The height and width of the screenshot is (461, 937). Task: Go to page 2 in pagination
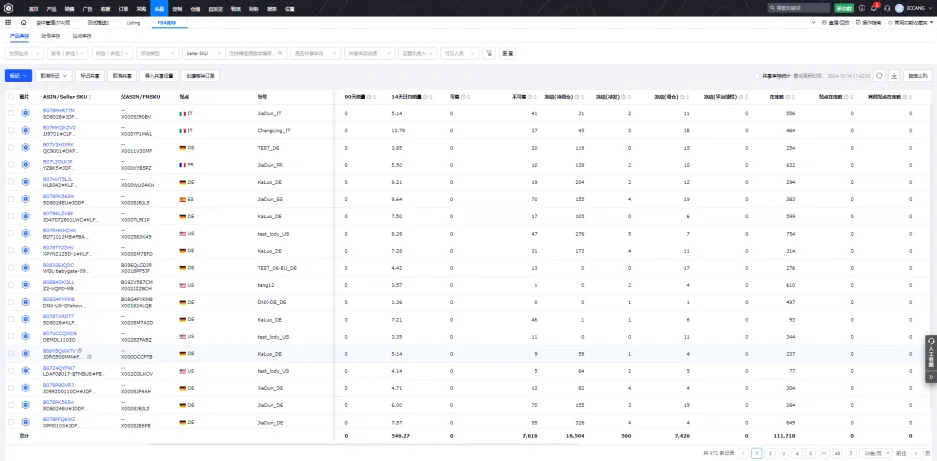[x=770, y=453]
